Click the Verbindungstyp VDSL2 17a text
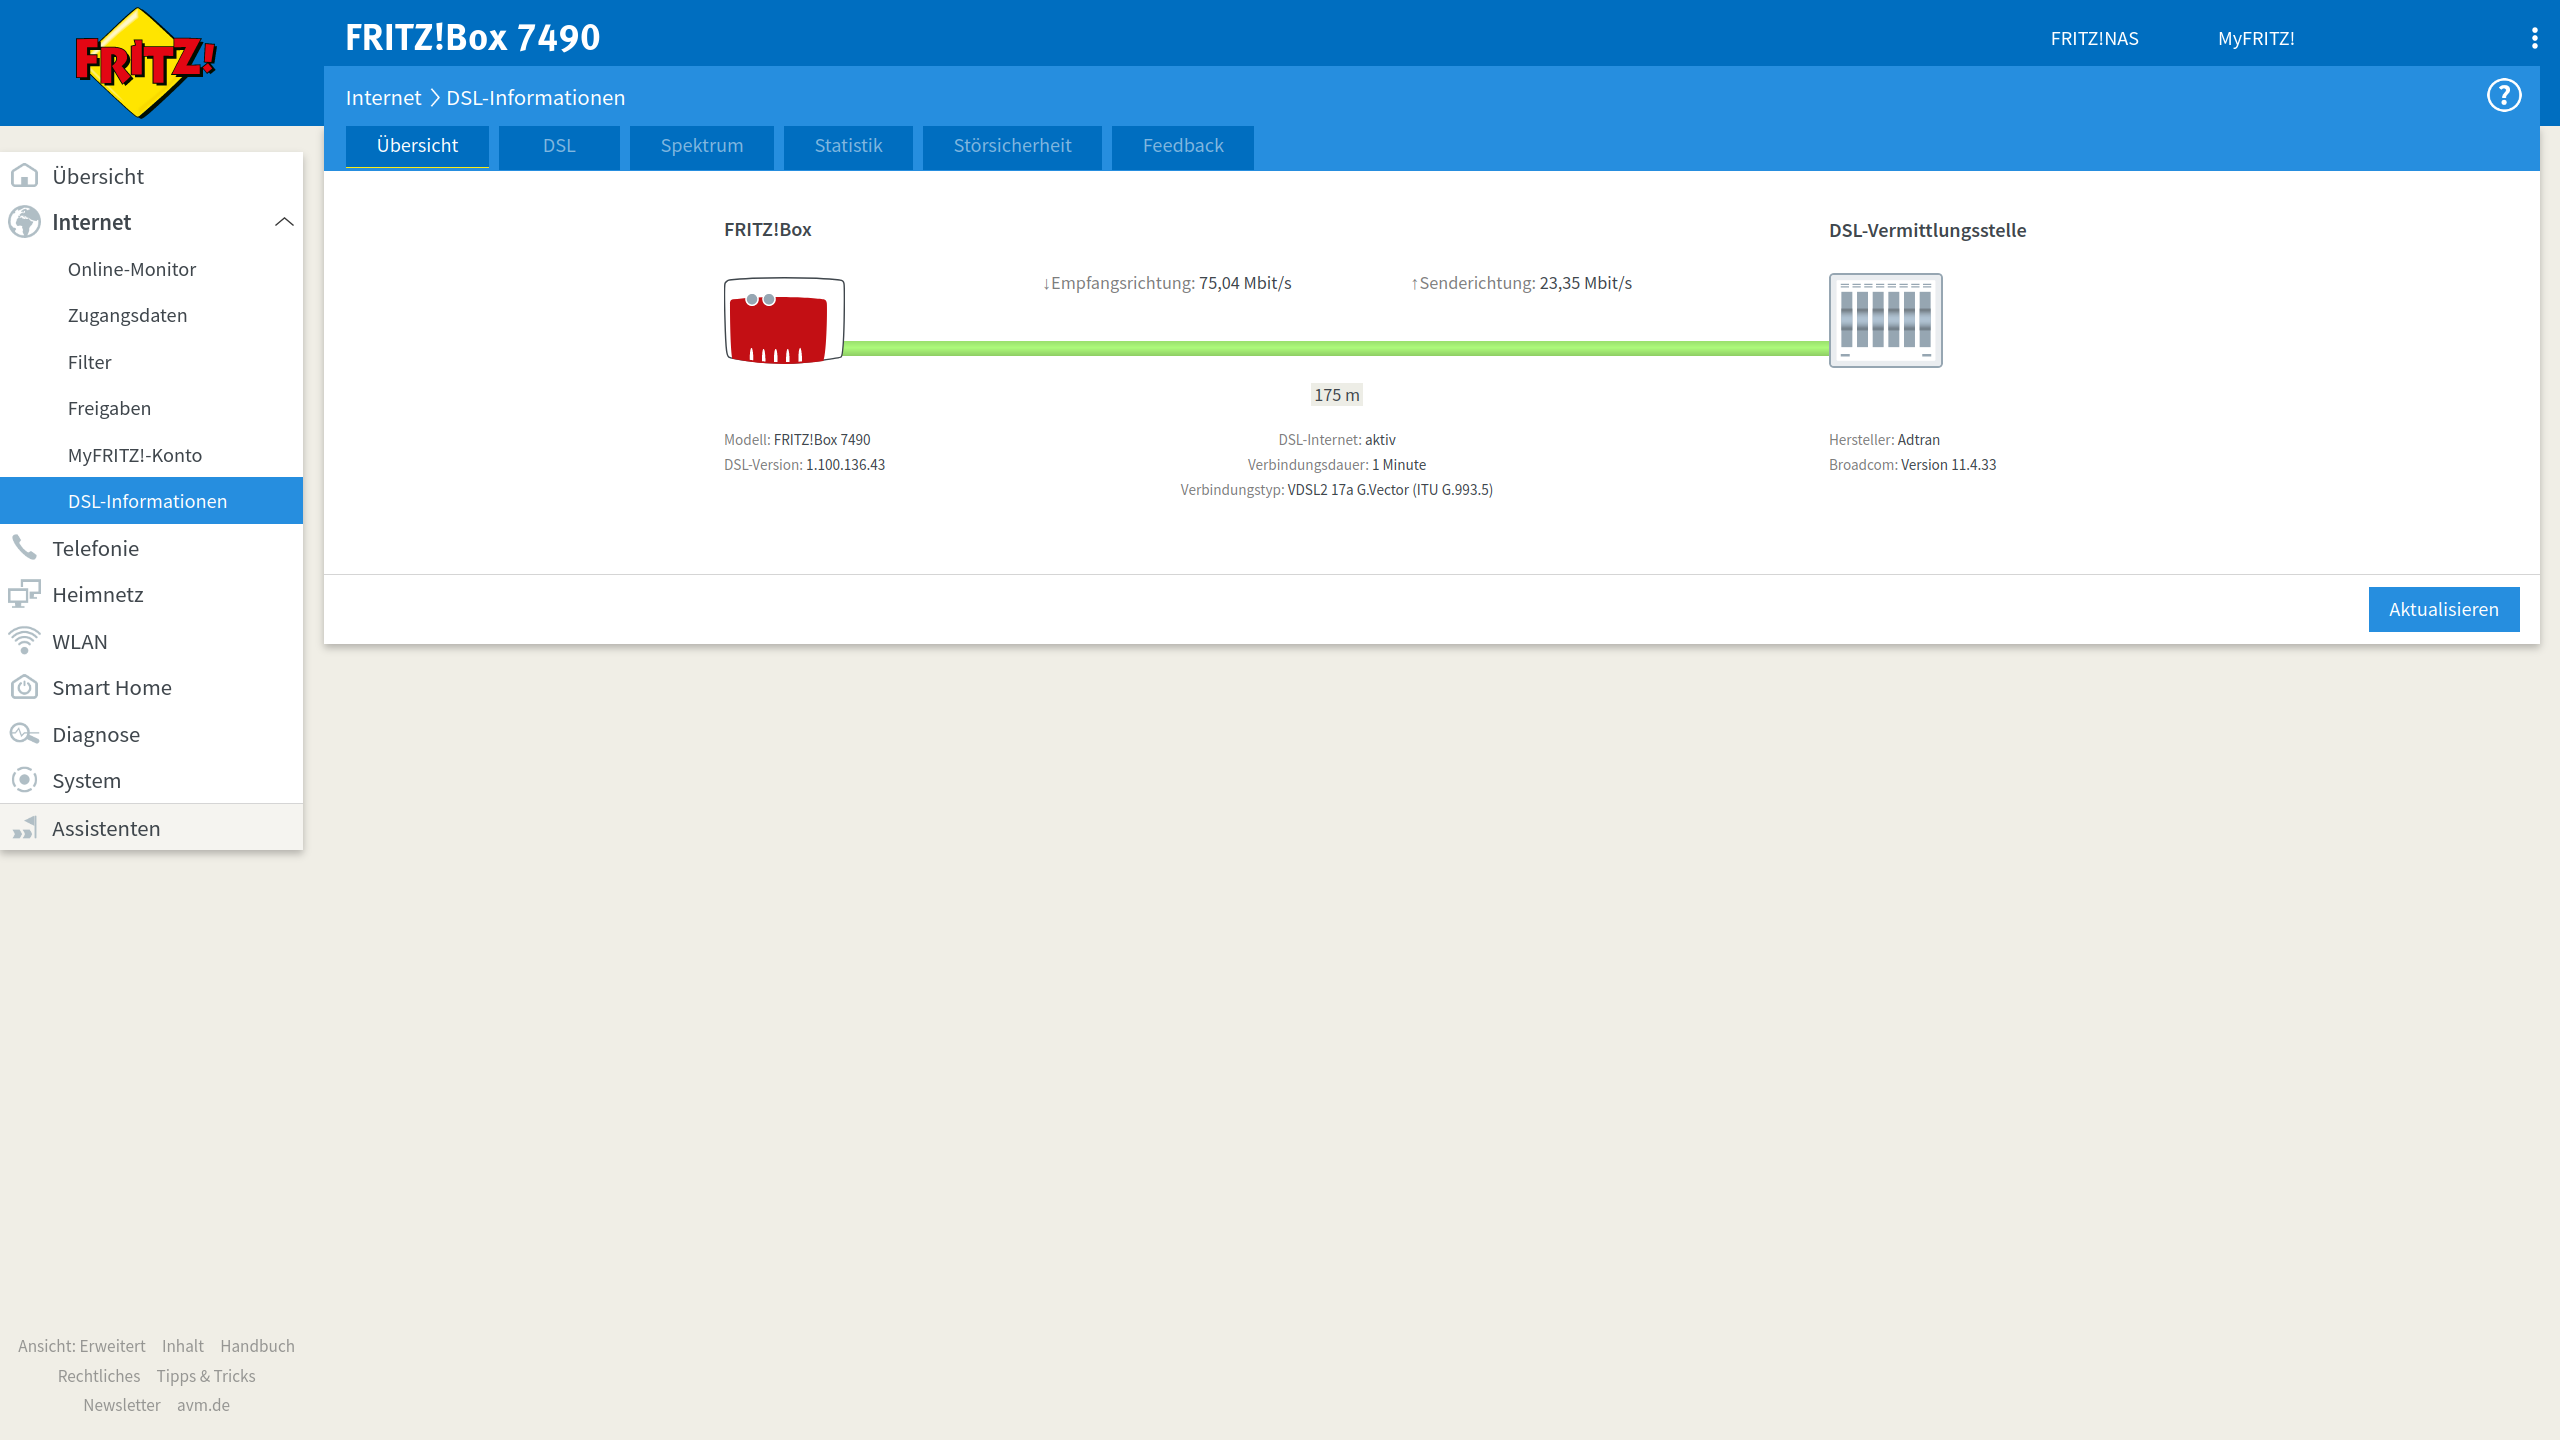This screenshot has width=2560, height=1440. 1336,490
